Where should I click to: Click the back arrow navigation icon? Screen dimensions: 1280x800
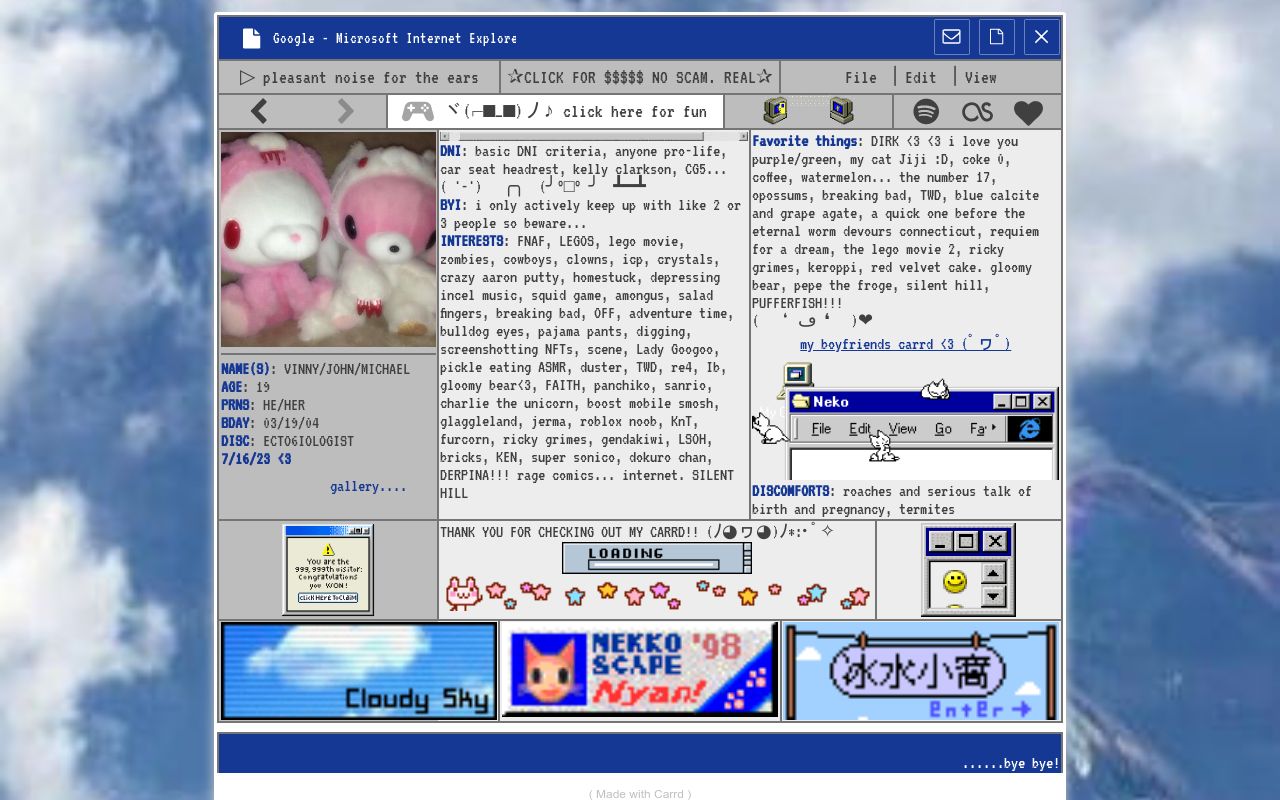[x=259, y=111]
